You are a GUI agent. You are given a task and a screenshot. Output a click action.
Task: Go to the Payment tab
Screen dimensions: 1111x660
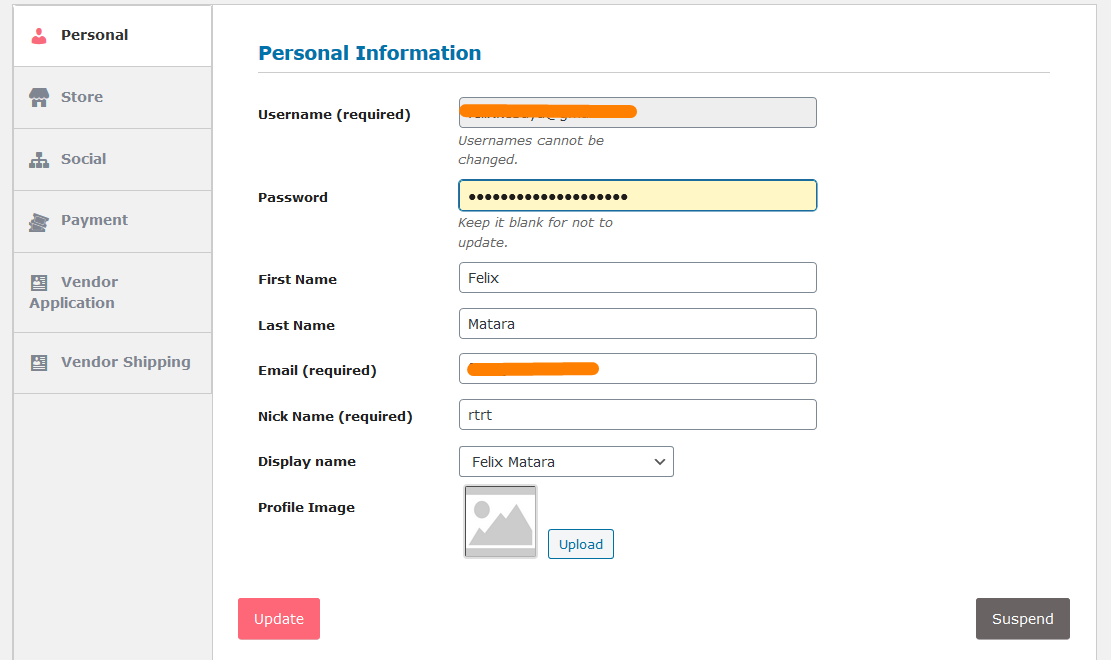coord(113,221)
